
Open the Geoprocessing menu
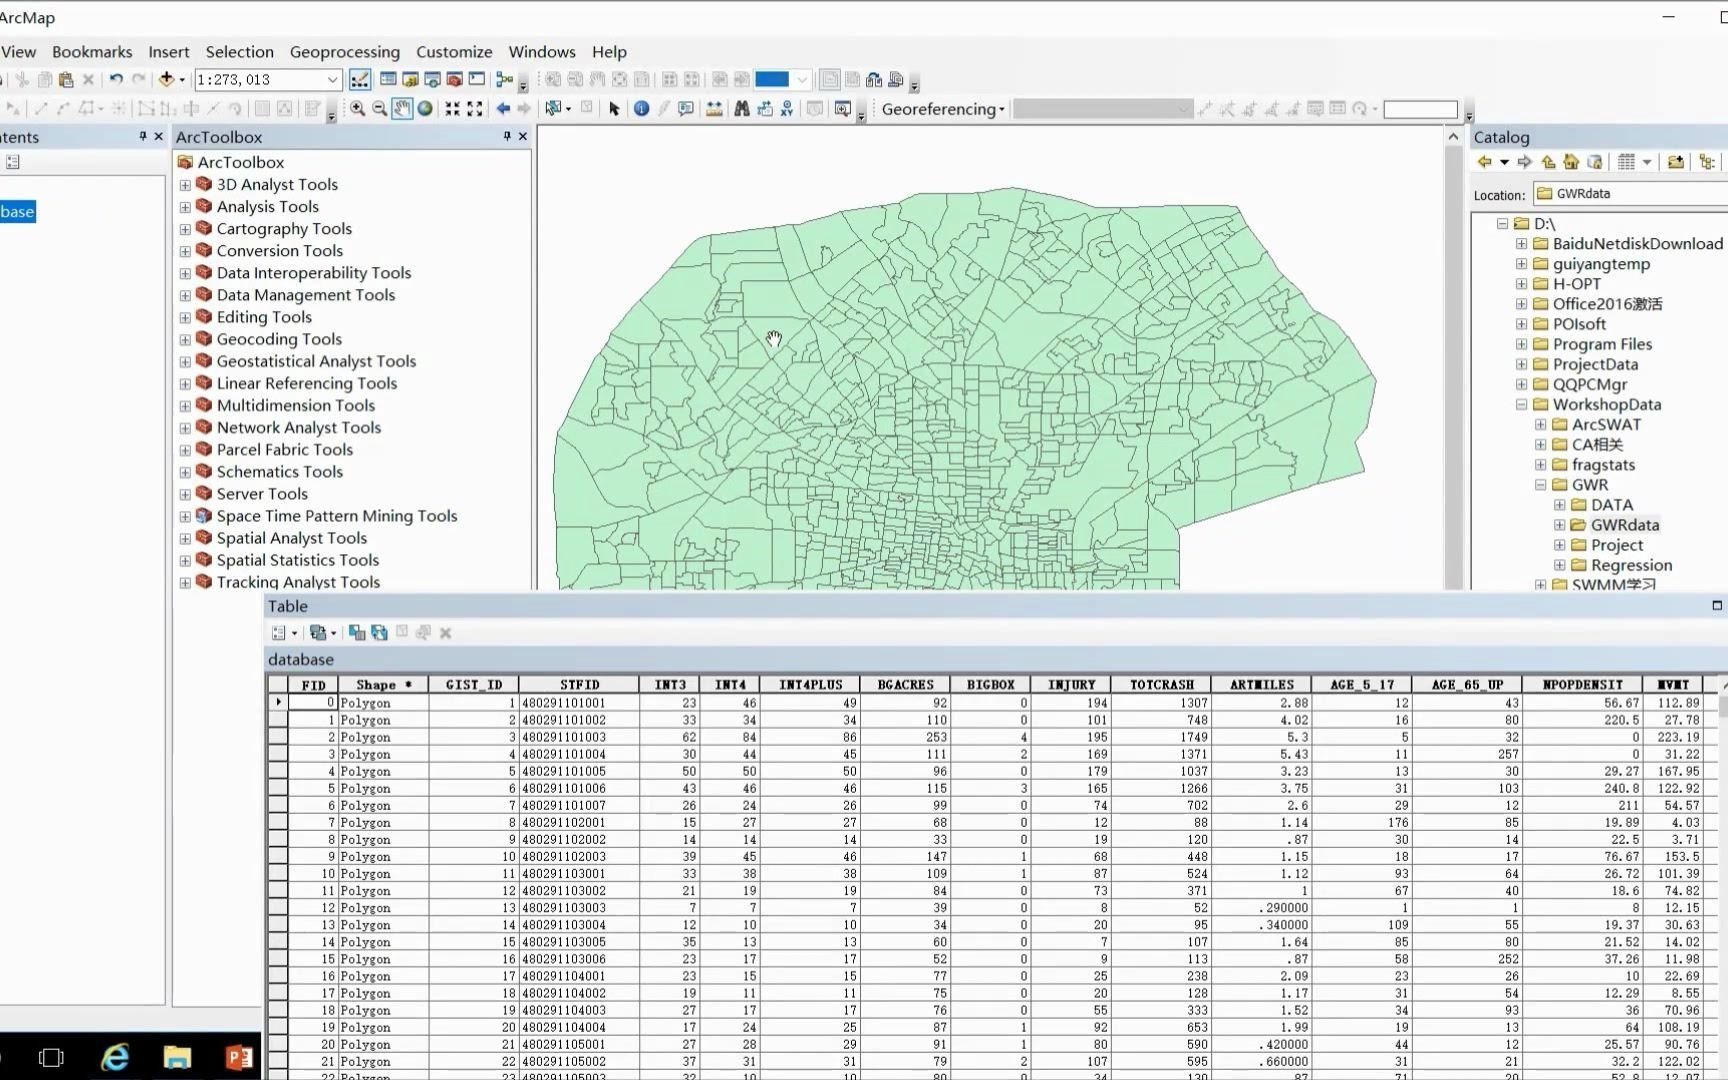point(344,52)
